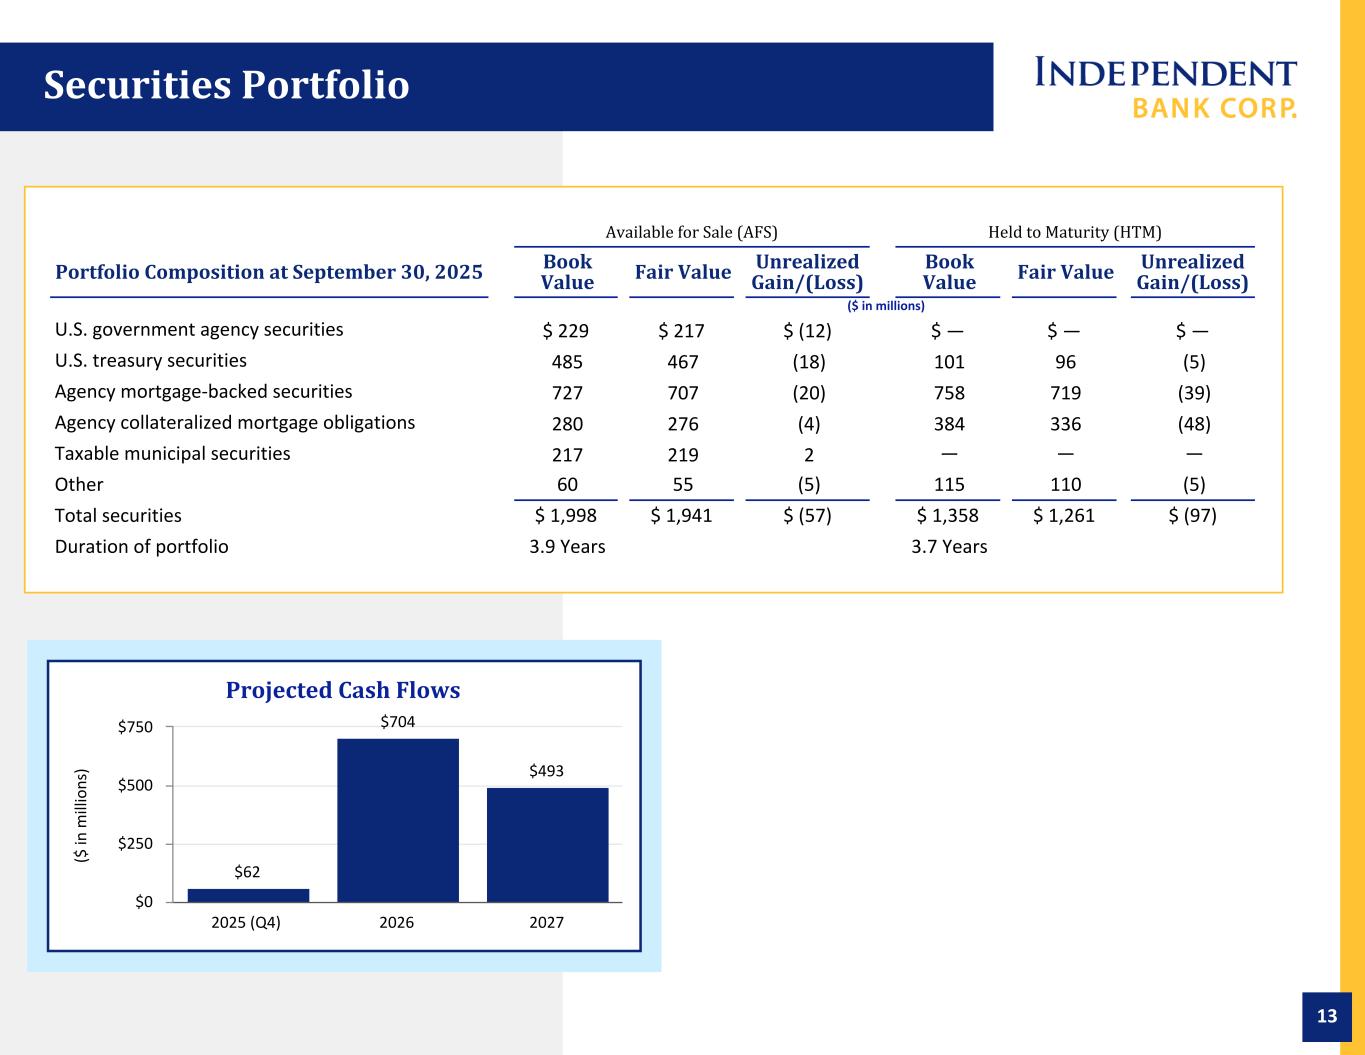
Task: Select the Available for Sale (AFS) header
Action: click(x=691, y=232)
